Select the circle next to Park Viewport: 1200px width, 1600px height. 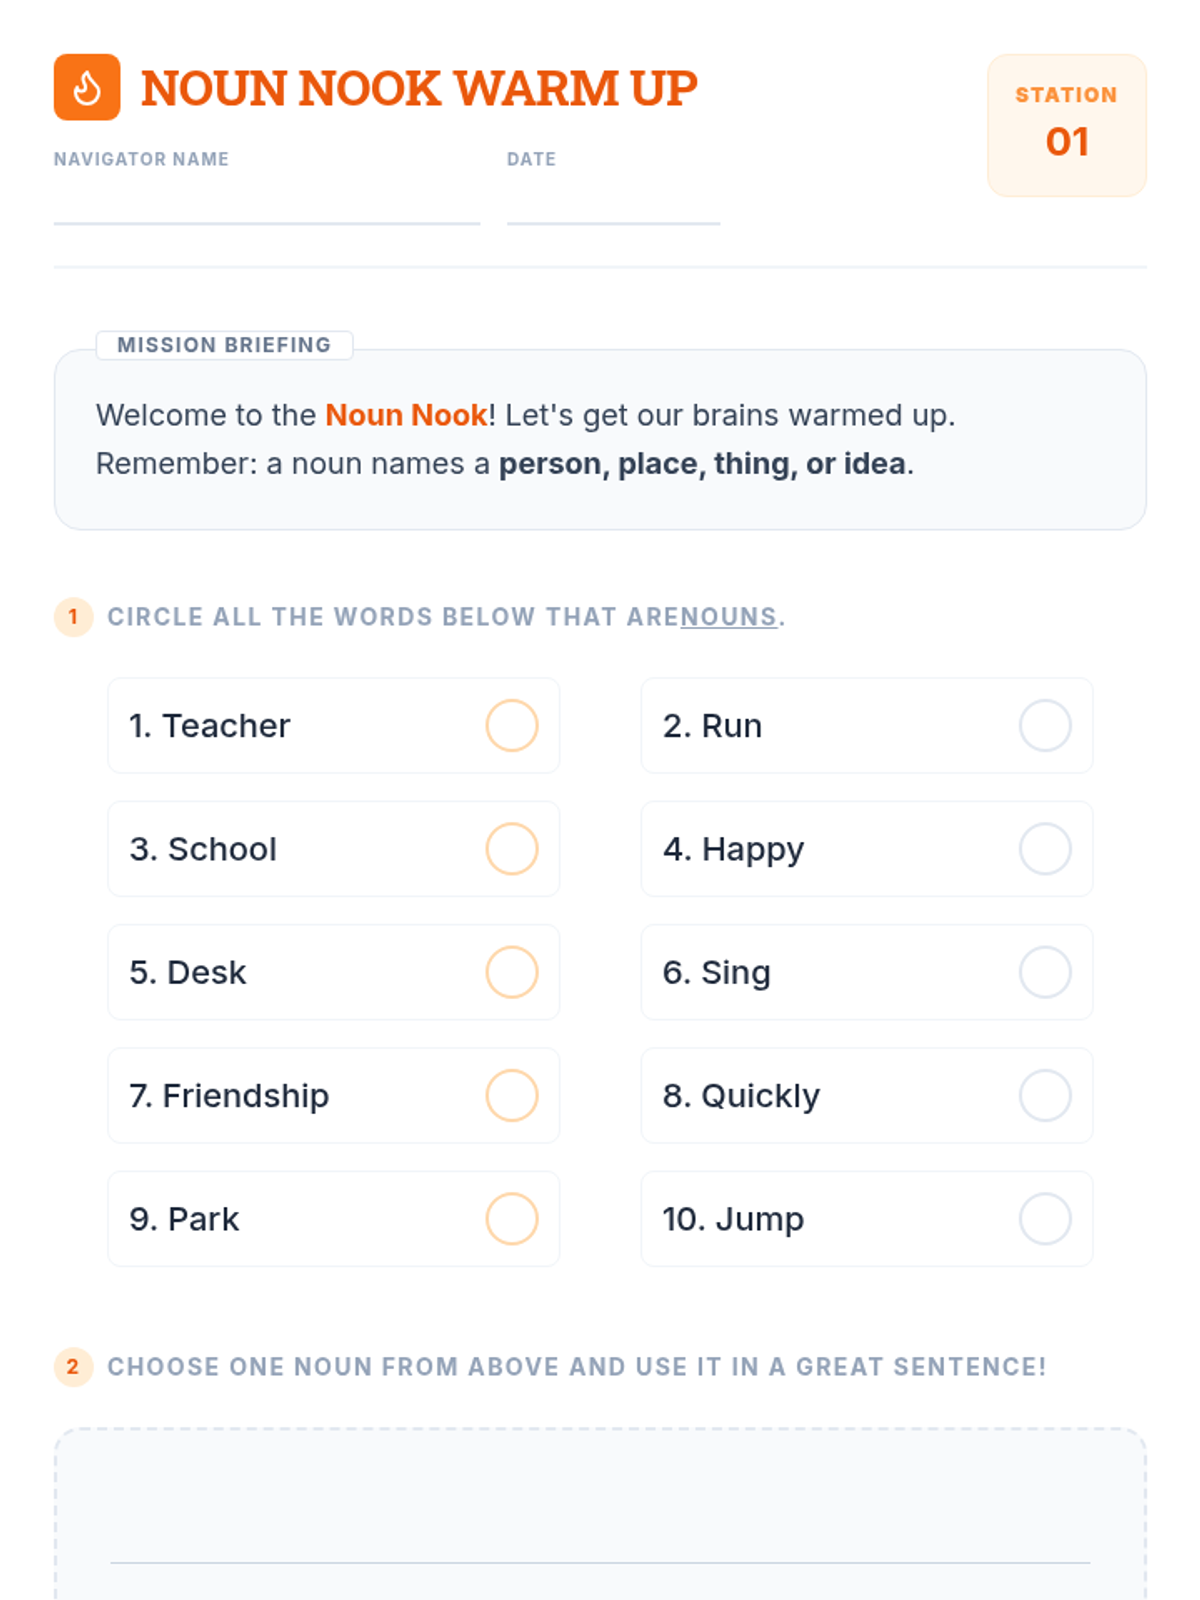point(512,1219)
